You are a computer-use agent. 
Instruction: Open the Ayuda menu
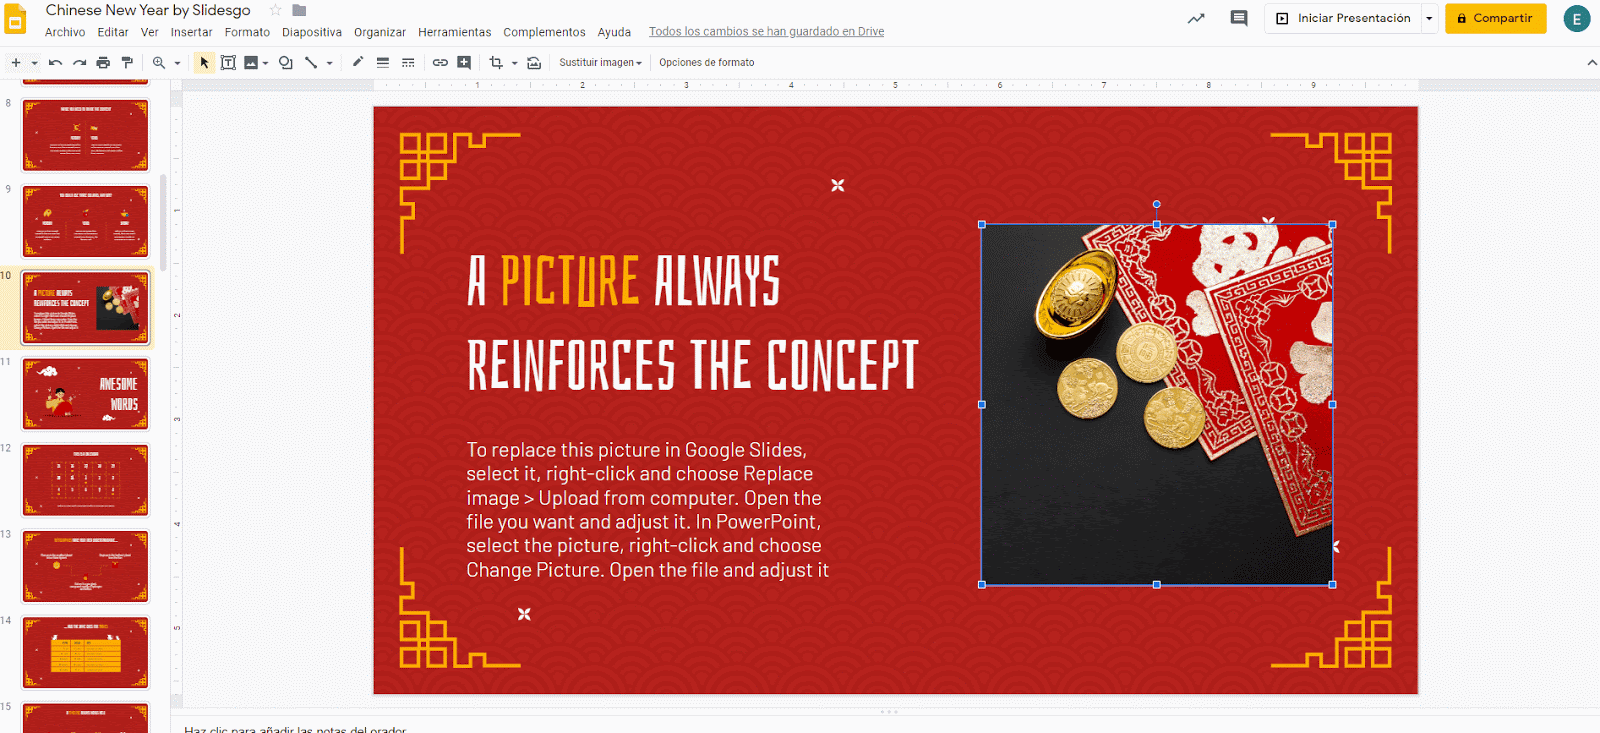[614, 32]
